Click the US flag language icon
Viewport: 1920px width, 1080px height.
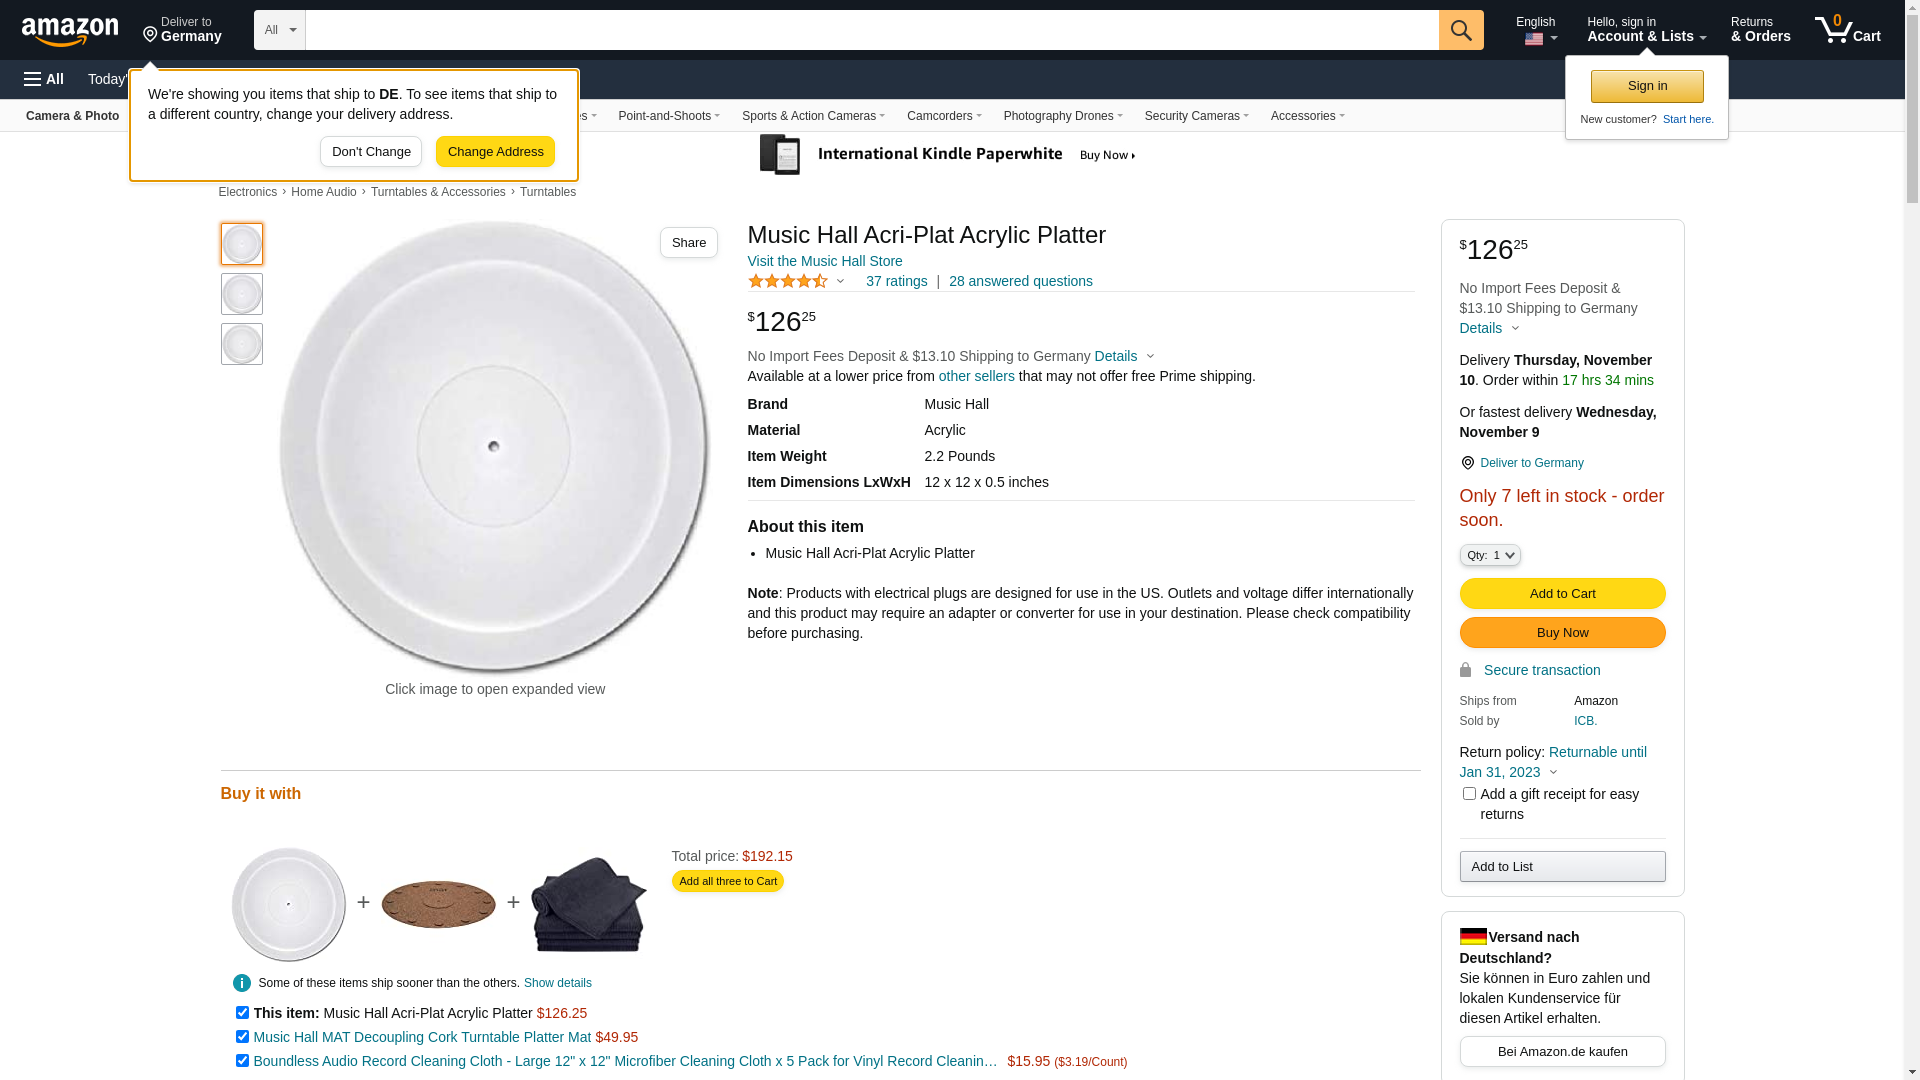[1534, 39]
